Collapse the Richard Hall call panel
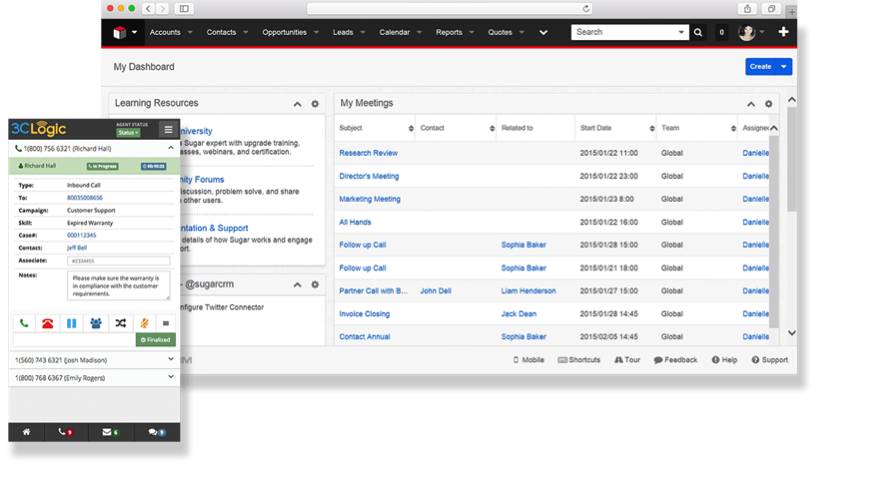 pyautogui.click(x=171, y=148)
